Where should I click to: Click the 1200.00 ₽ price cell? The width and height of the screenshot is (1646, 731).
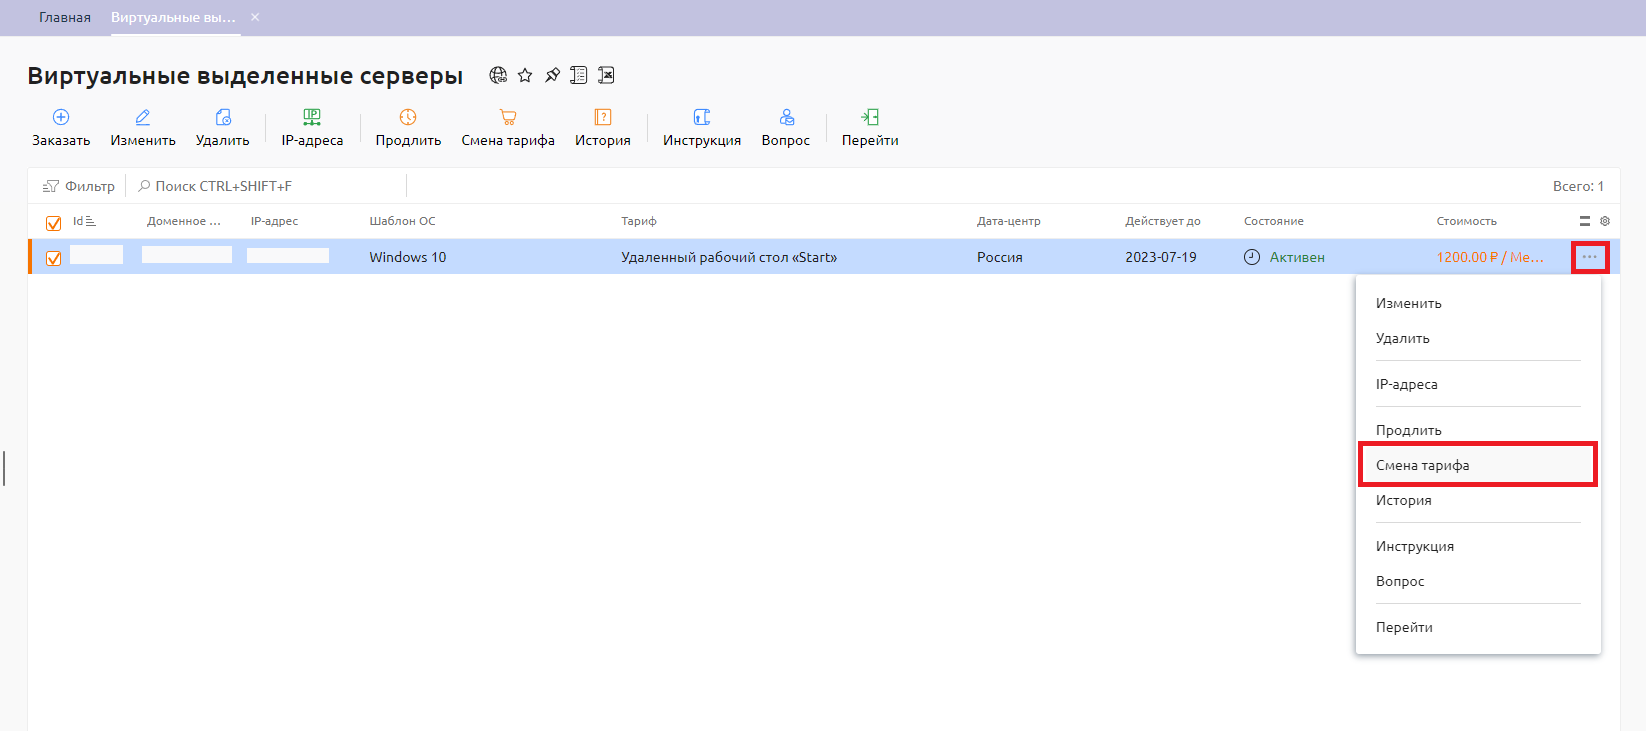click(1490, 257)
